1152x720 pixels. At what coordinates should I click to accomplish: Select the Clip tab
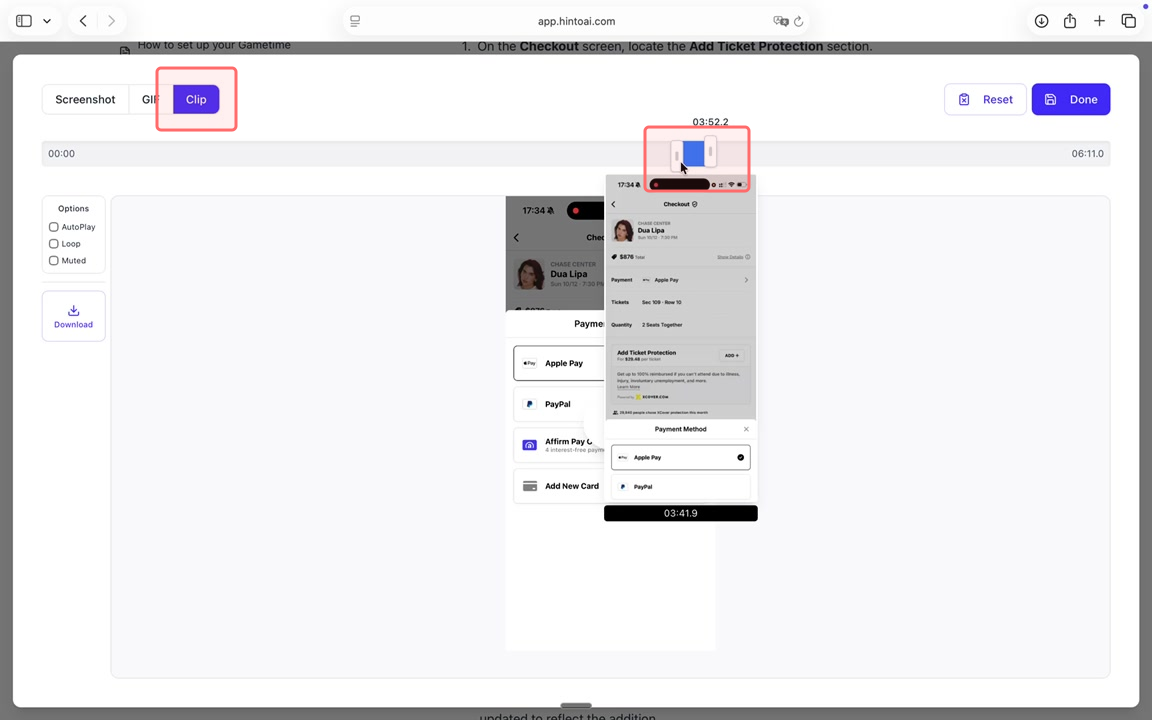[x=196, y=99]
